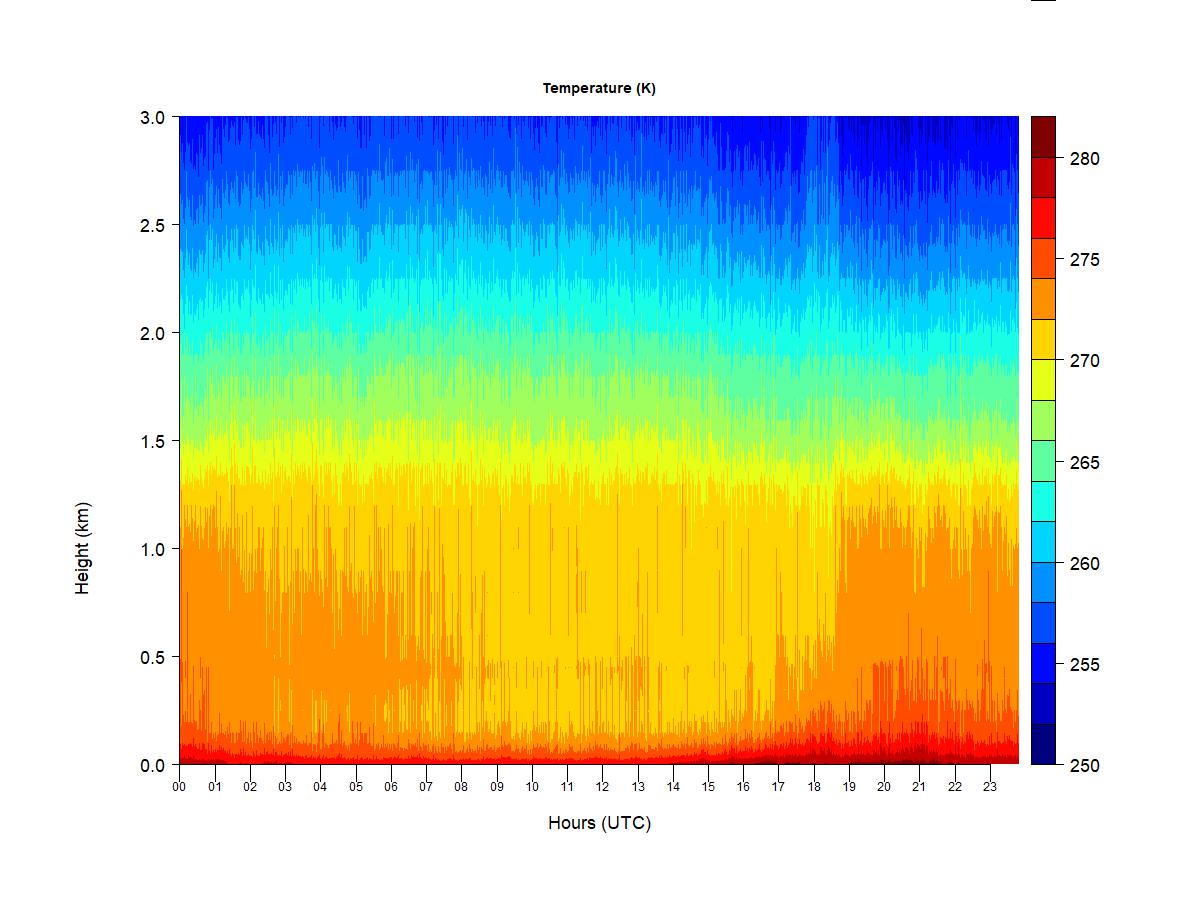Click the 1.5 height axis tick label
This screenshot has height=900, width=1200.
coord(153,441)
